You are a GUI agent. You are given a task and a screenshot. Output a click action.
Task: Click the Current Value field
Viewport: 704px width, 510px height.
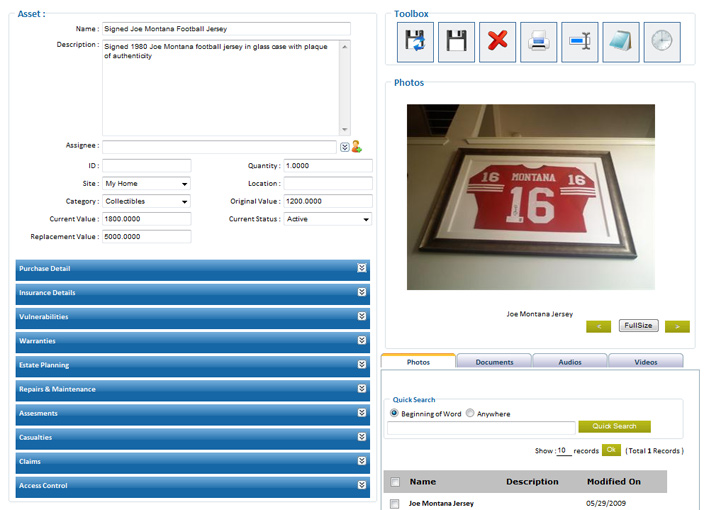click(x=146, y=219)
